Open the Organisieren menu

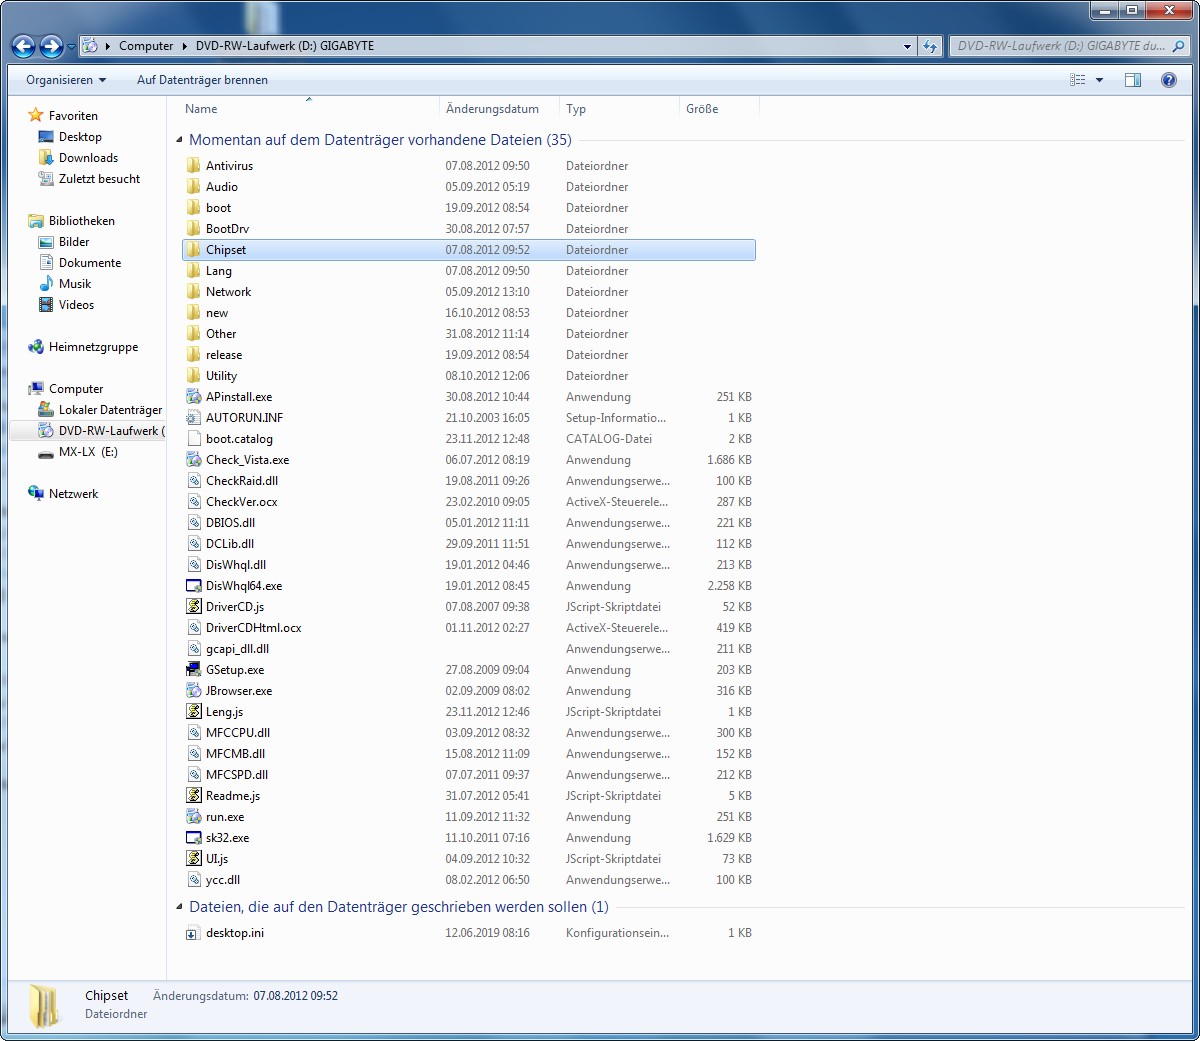tap(66, 80)
